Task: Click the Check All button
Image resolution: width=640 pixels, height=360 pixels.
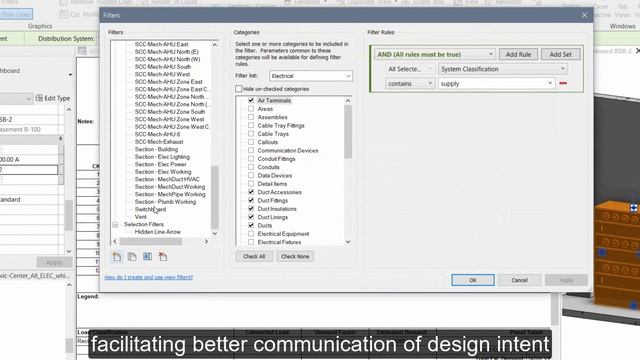Action: [254, 256]
